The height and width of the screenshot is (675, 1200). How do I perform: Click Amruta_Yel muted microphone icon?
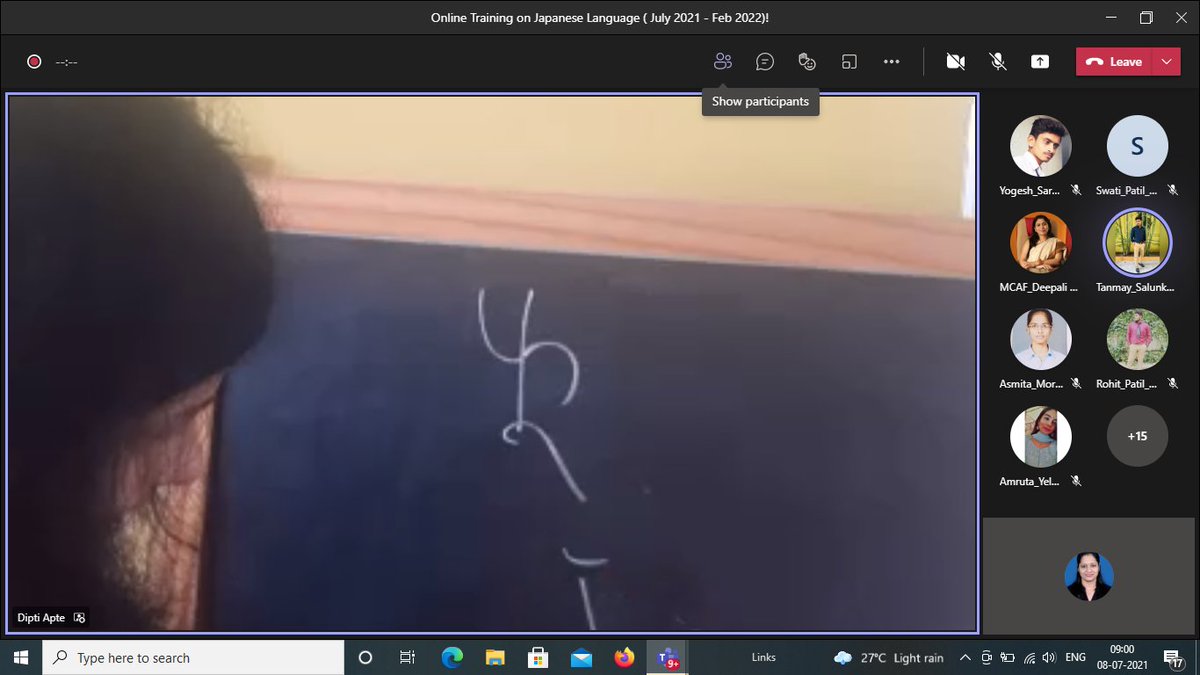1076,481
